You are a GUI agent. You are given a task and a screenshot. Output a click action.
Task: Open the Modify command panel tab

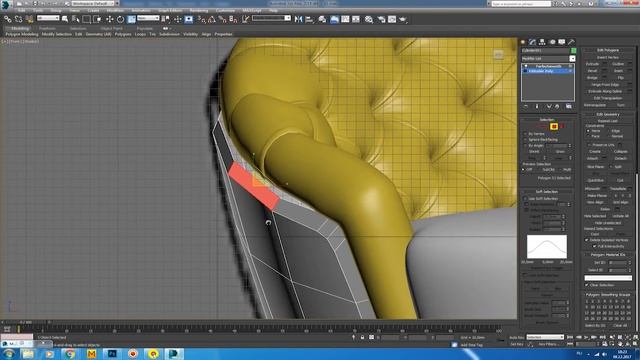coord(533,42)
